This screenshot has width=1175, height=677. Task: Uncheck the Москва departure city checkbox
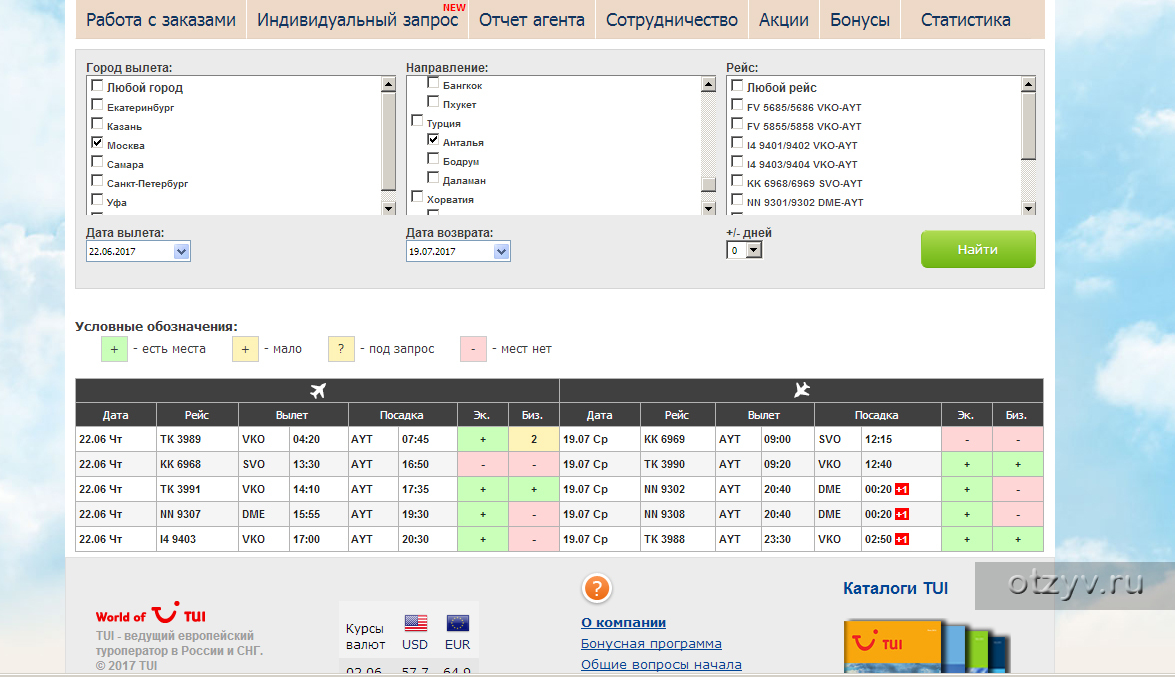pos(97,143)
